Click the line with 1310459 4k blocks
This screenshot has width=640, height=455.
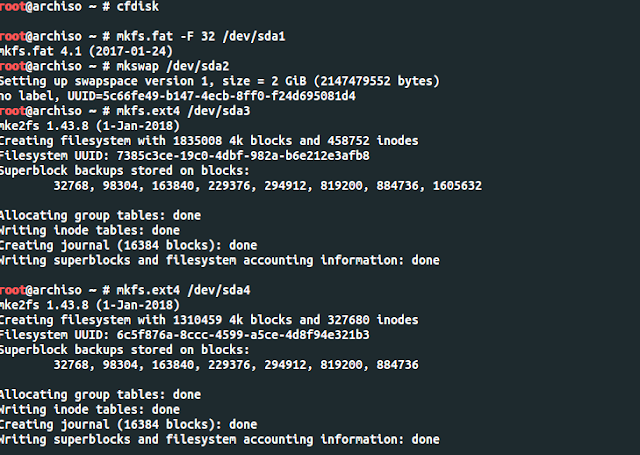click(208, 320)
